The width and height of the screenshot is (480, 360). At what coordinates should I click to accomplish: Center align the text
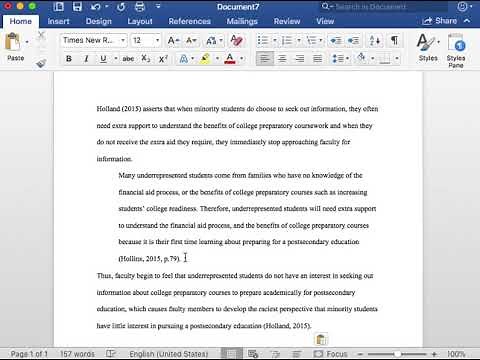[282, 59]
